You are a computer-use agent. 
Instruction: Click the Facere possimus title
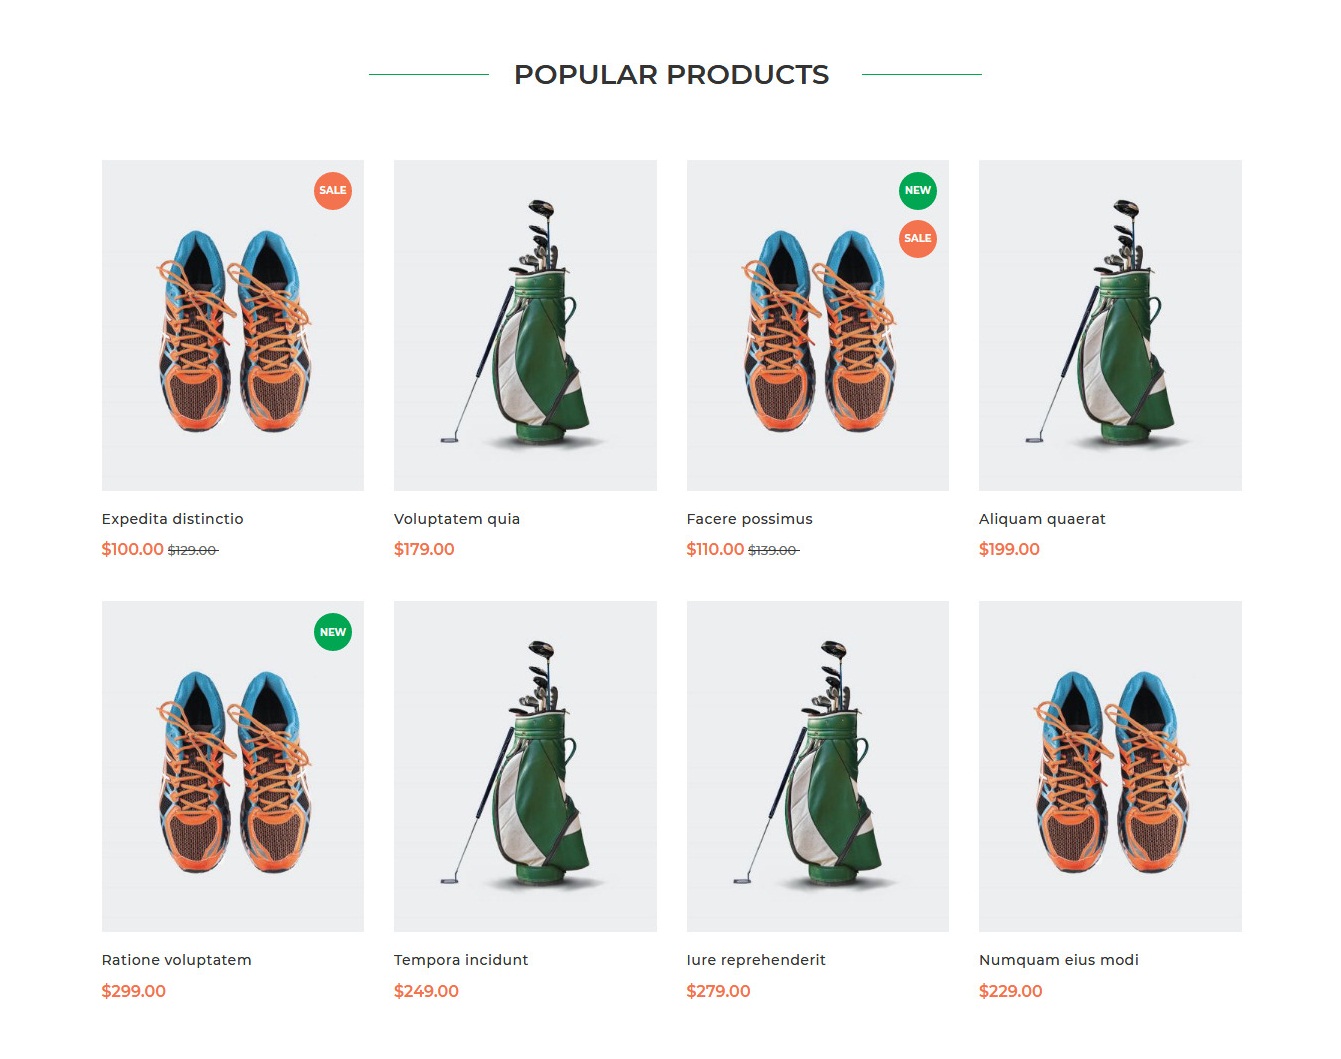point(750,519)
